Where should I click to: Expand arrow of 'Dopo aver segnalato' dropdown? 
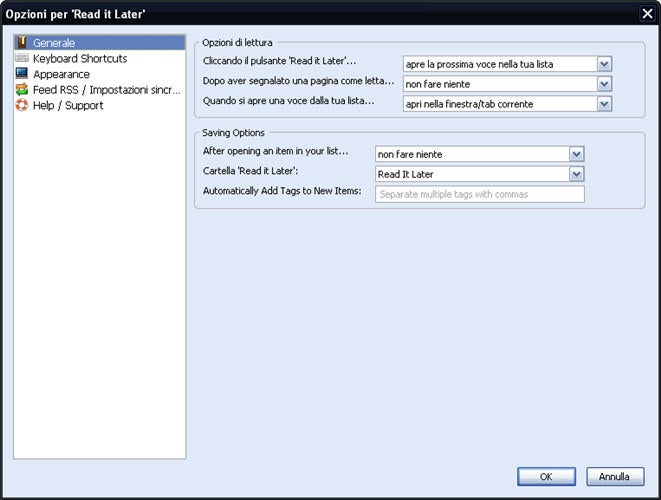[604, 84]
